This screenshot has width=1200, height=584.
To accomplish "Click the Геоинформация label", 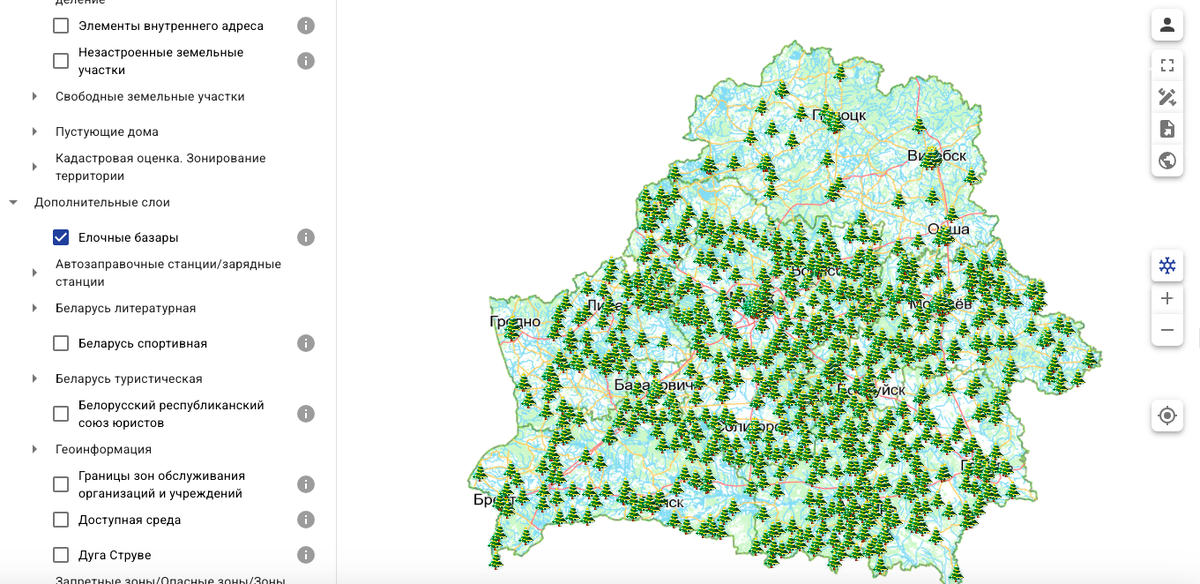I will point(104,449).
